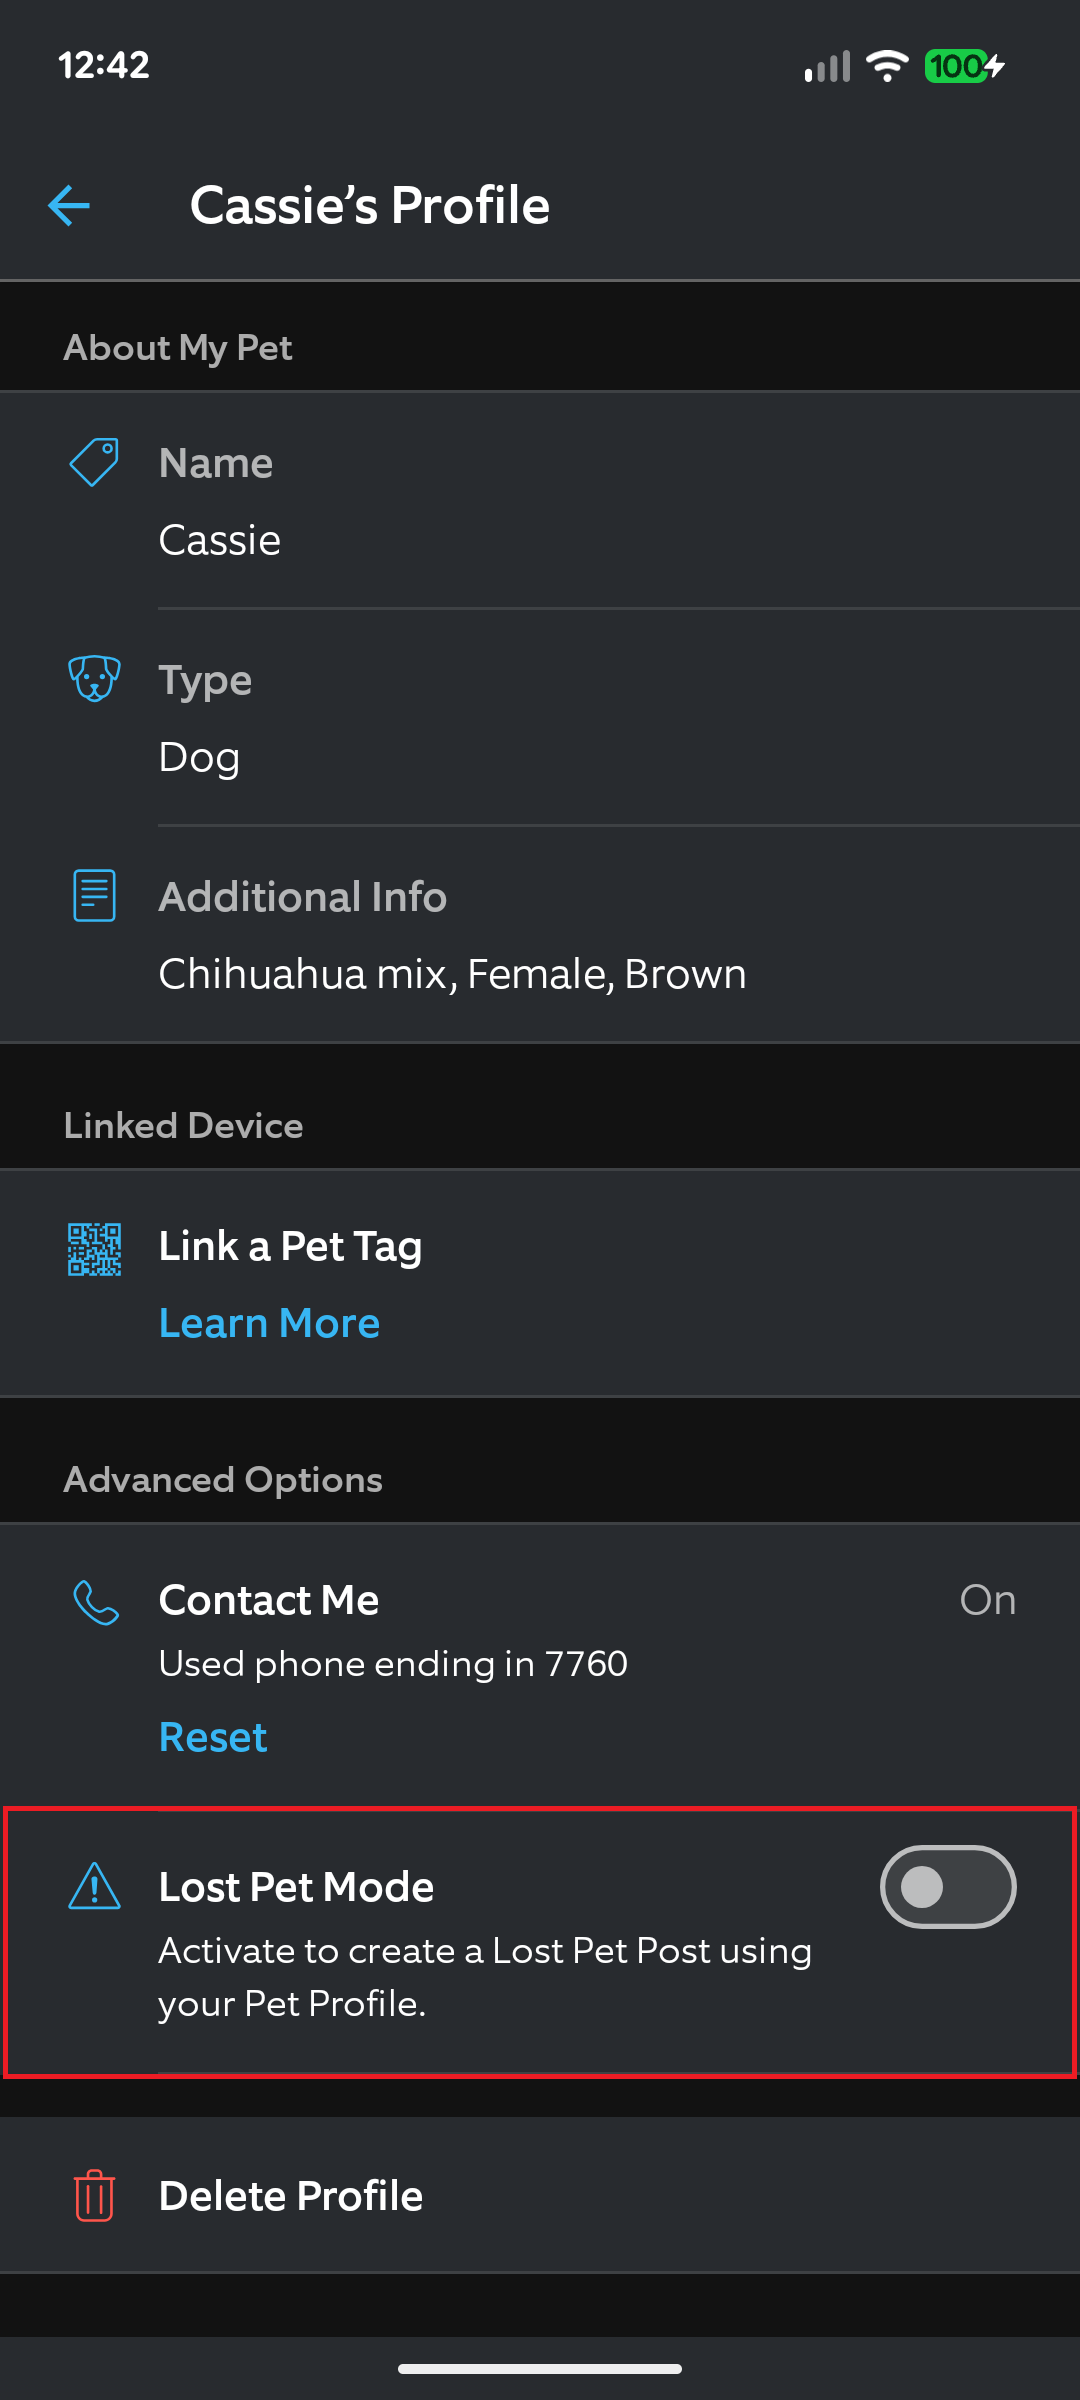Tap the name tag icon
This screenshot has height=2400, width=1080.
pos(94,462)
